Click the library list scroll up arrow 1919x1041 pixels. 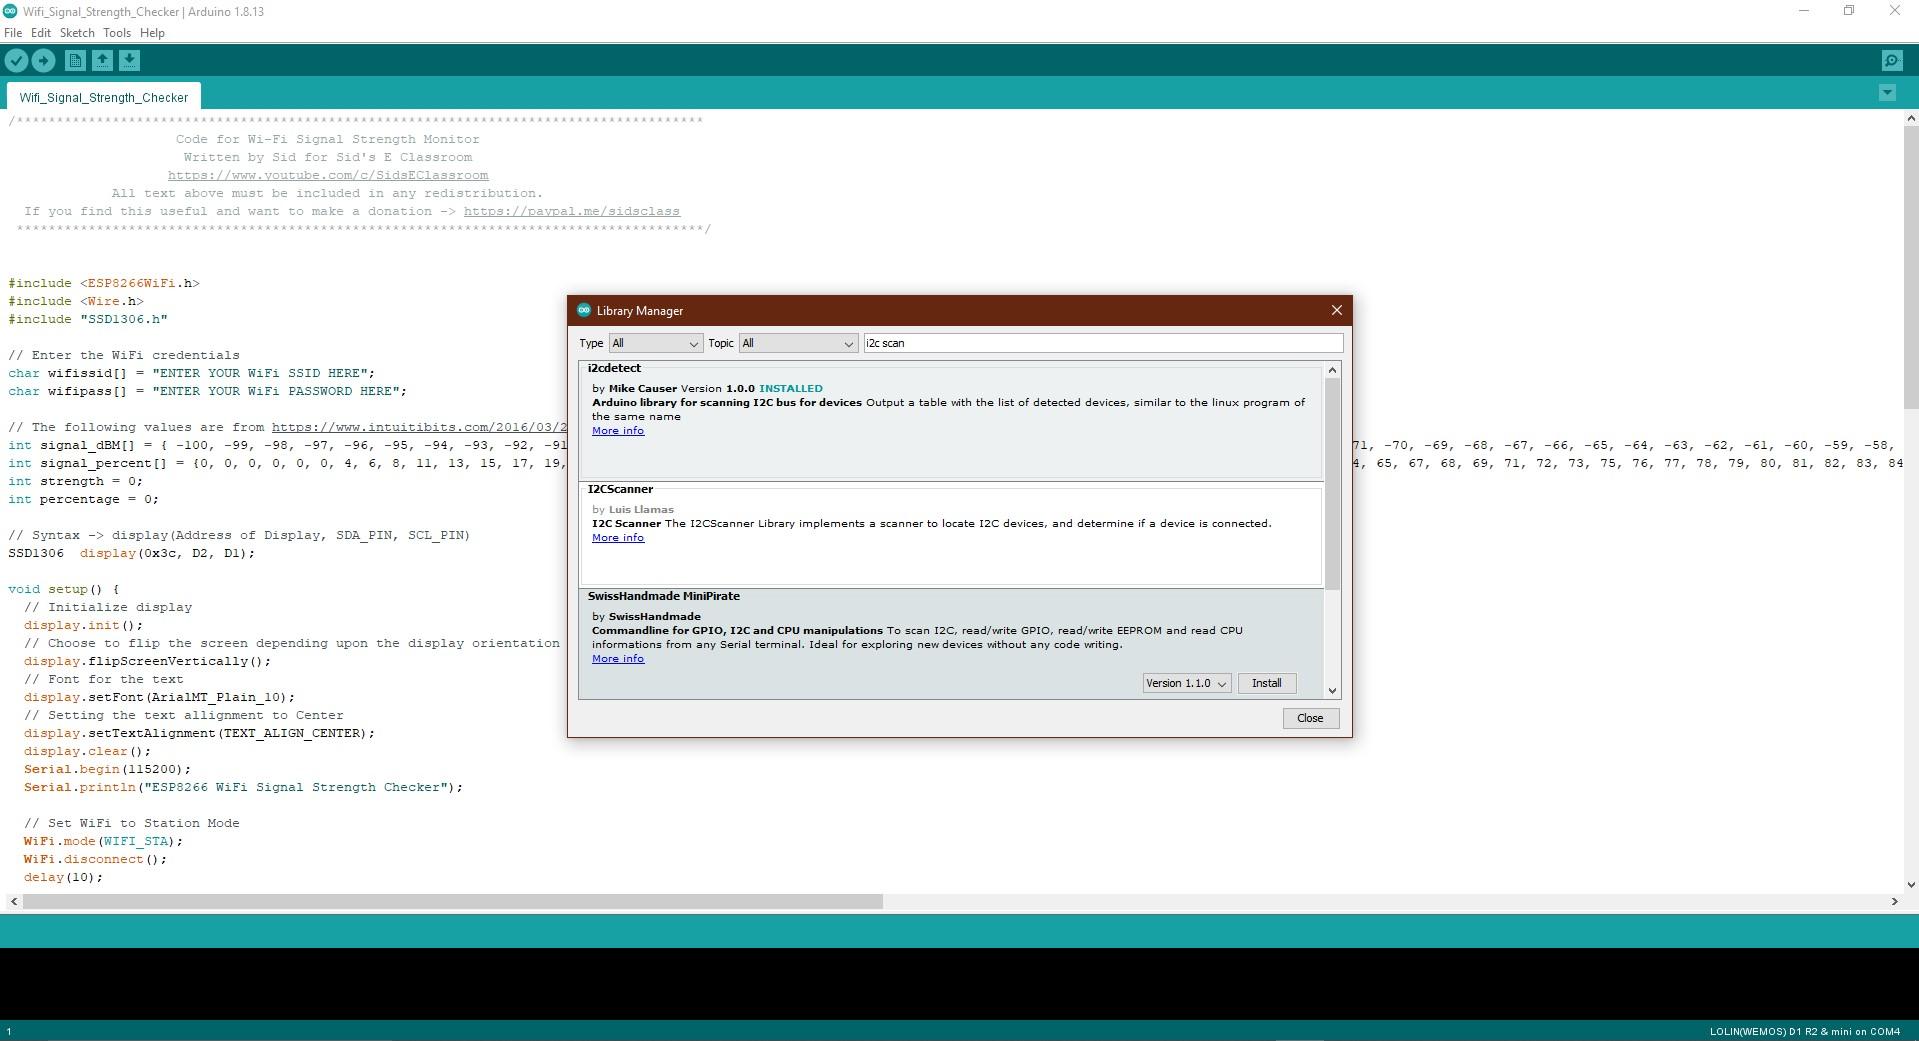[x=1332, y=370]
